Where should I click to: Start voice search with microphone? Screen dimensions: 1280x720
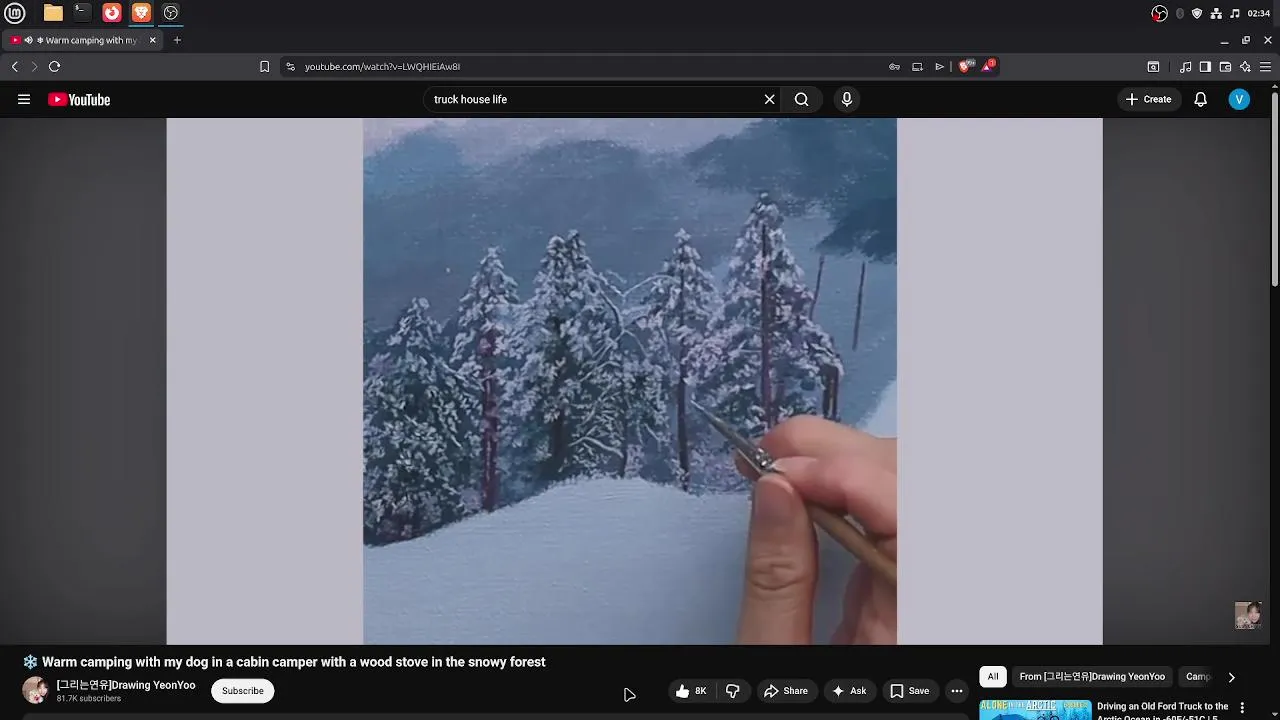[x=847, y=99]
